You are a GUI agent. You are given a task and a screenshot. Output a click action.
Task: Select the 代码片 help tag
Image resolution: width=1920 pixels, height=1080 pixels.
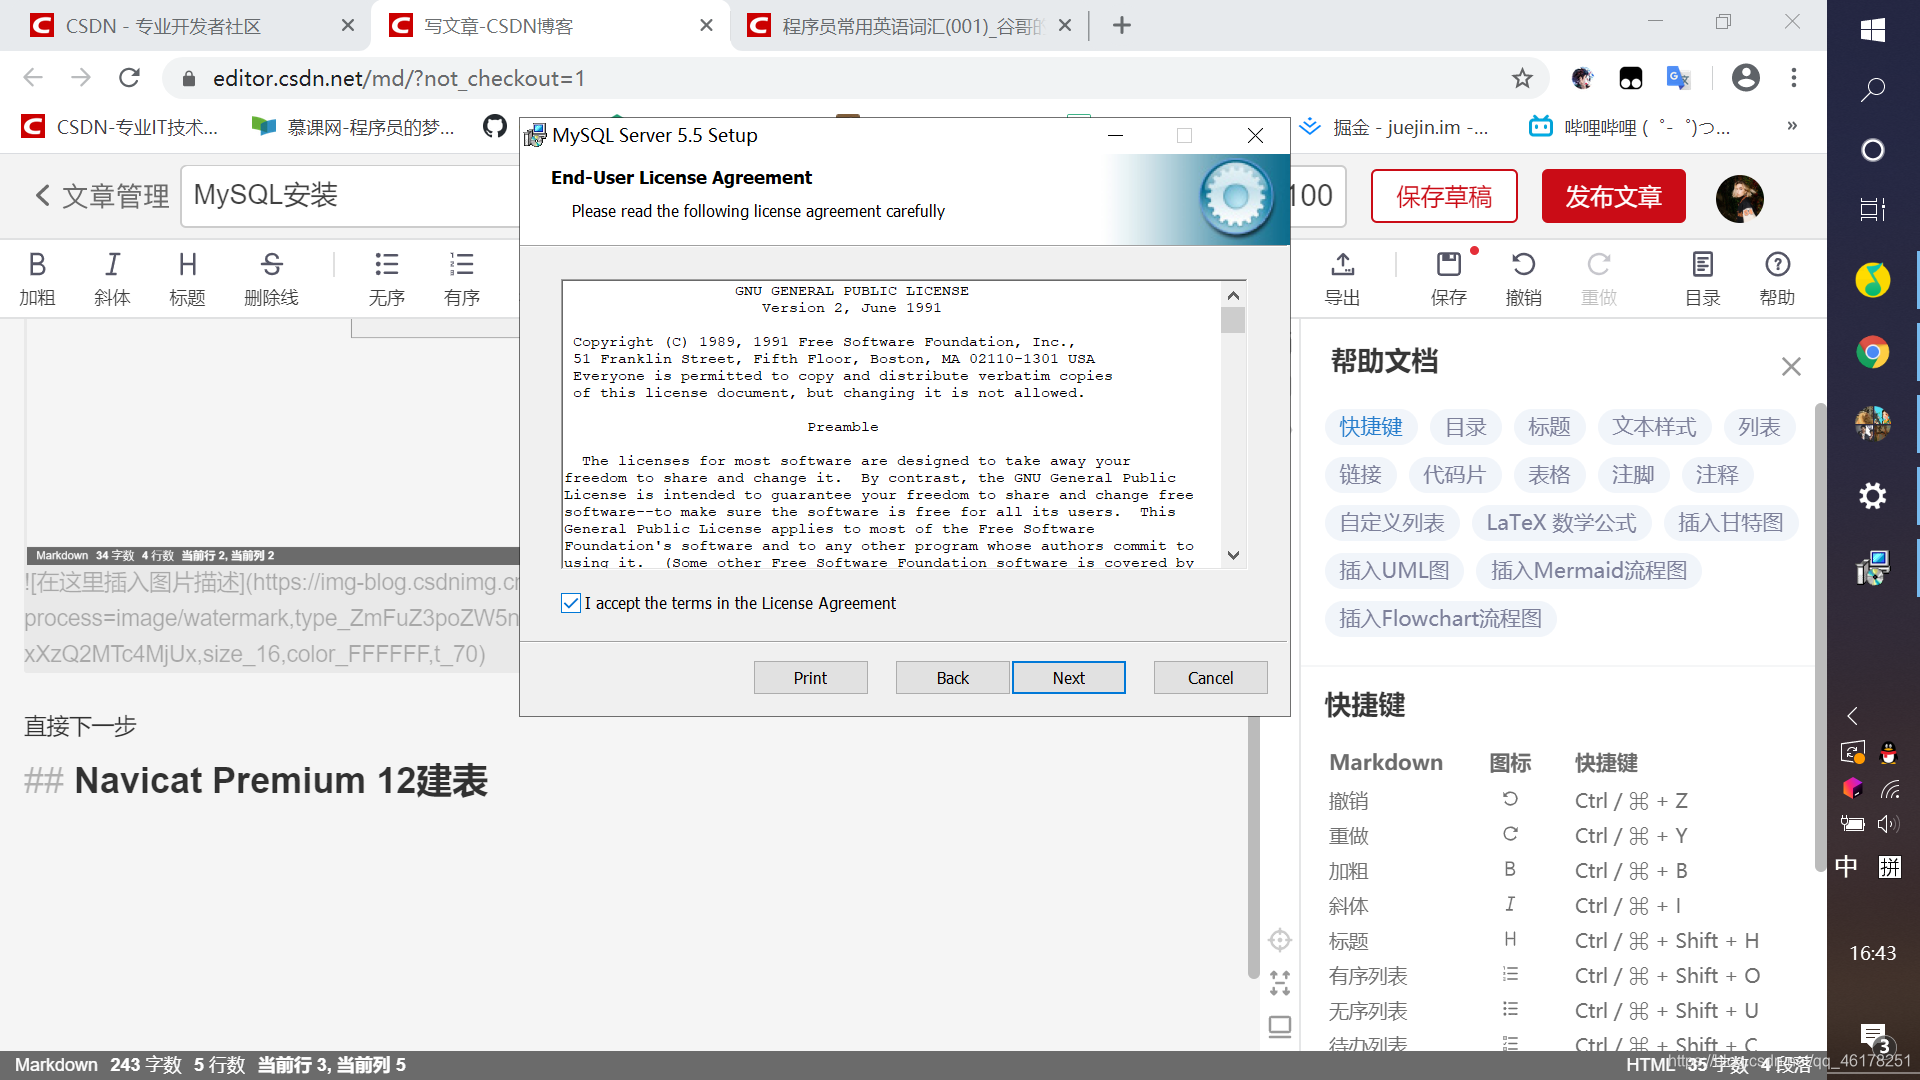(1454, 475)
